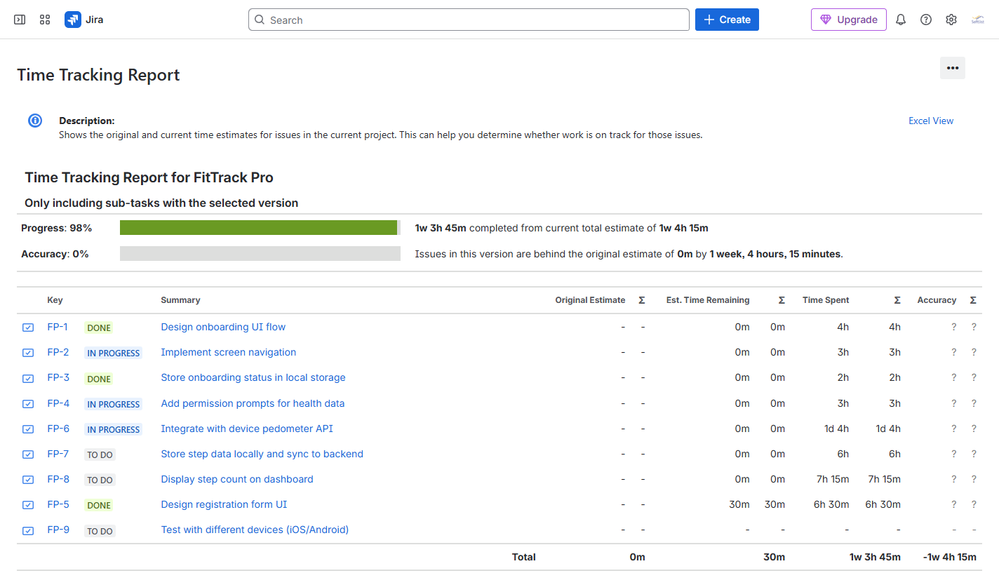The width and height of the screenshot is (999, 587).
Task: Click the sub-task type icon next to FP-1
Action: point(27,327)
